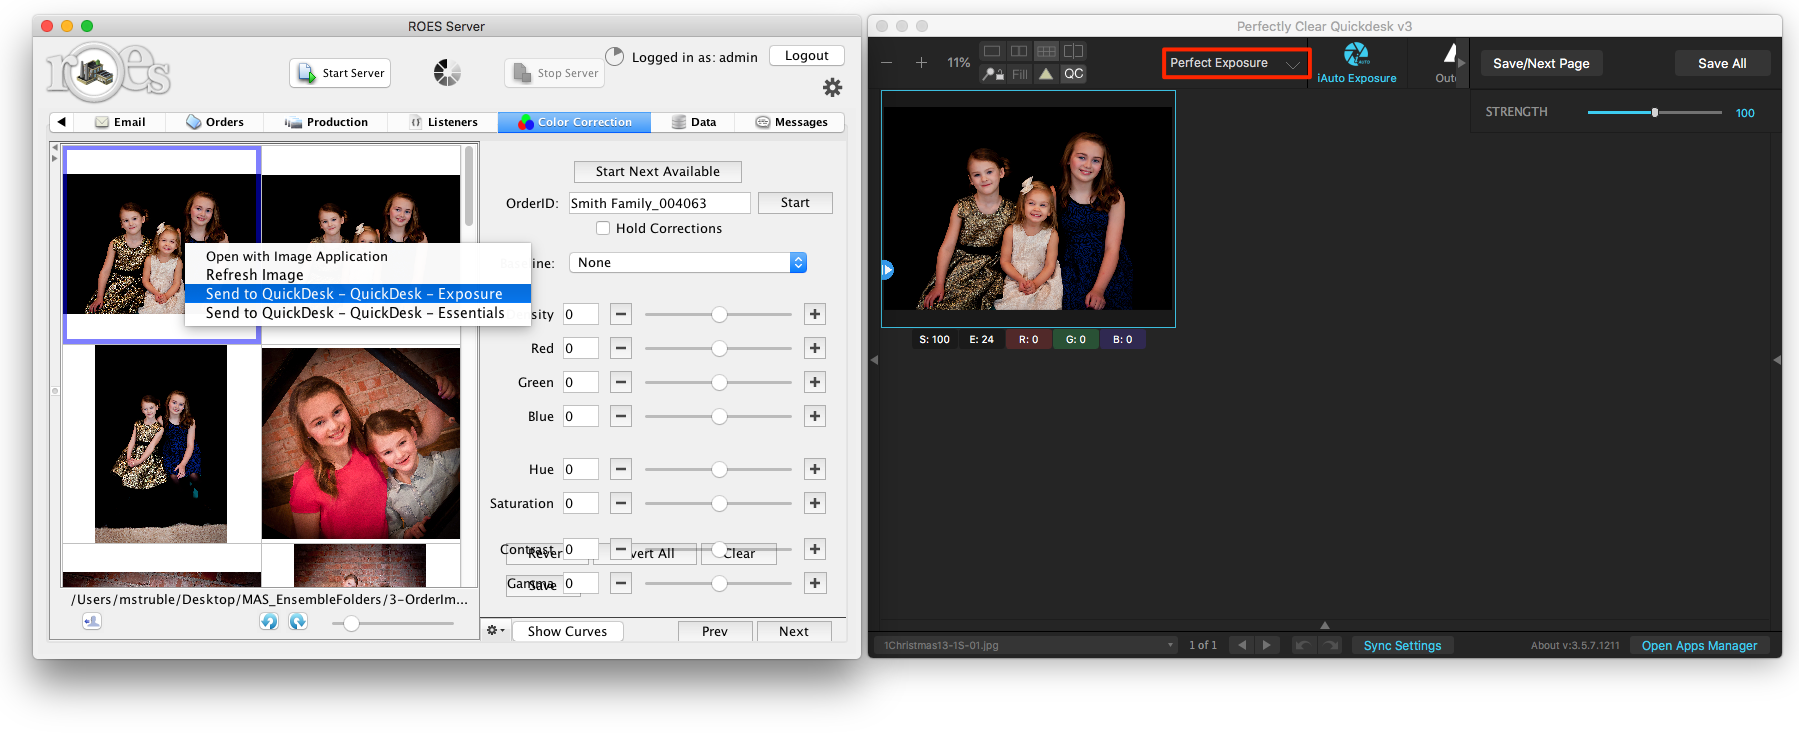Rotate image counterclockwise using left rotate icon
Screen dimensions: 1799x740
click(x=268, y=622)
